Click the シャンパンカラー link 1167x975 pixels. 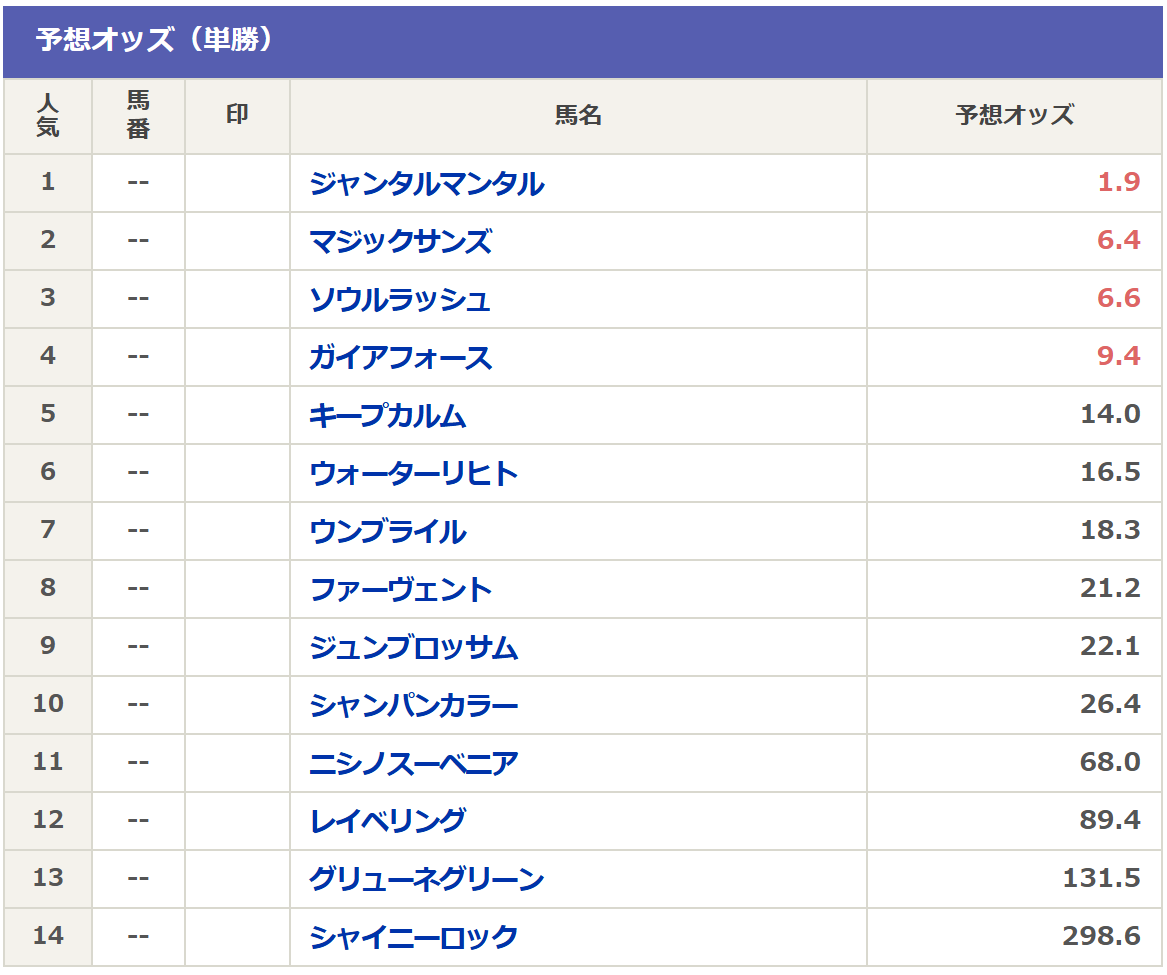click(414, 706)
